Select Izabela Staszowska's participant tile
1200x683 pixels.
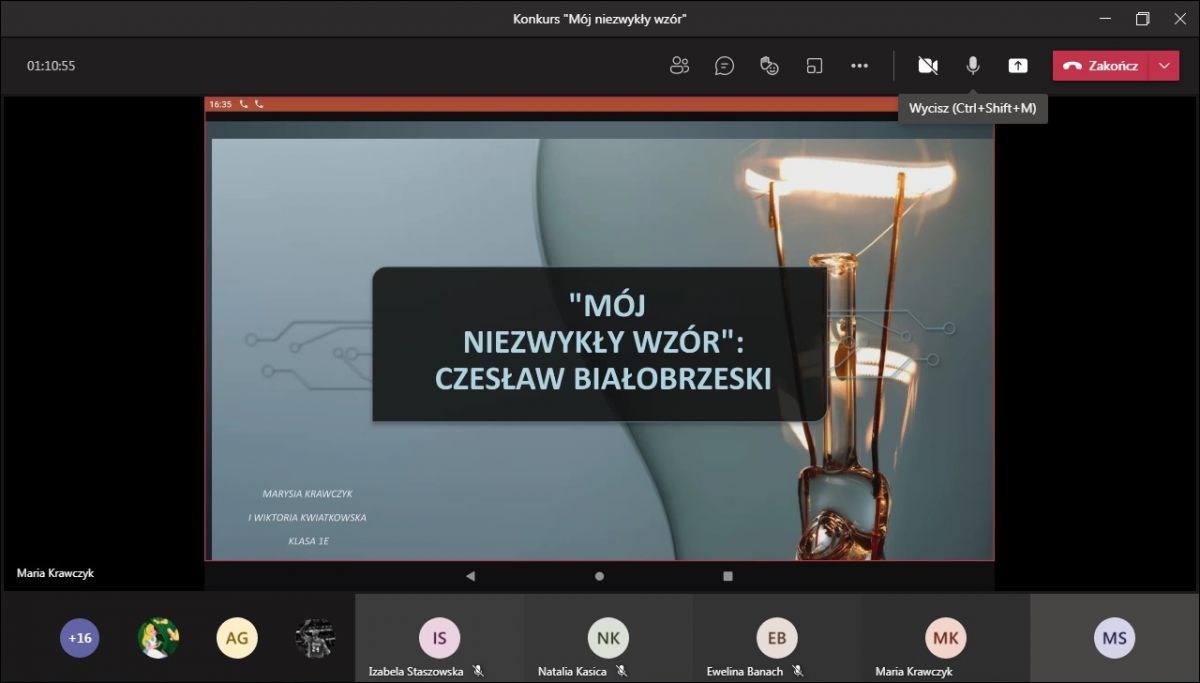439,638
